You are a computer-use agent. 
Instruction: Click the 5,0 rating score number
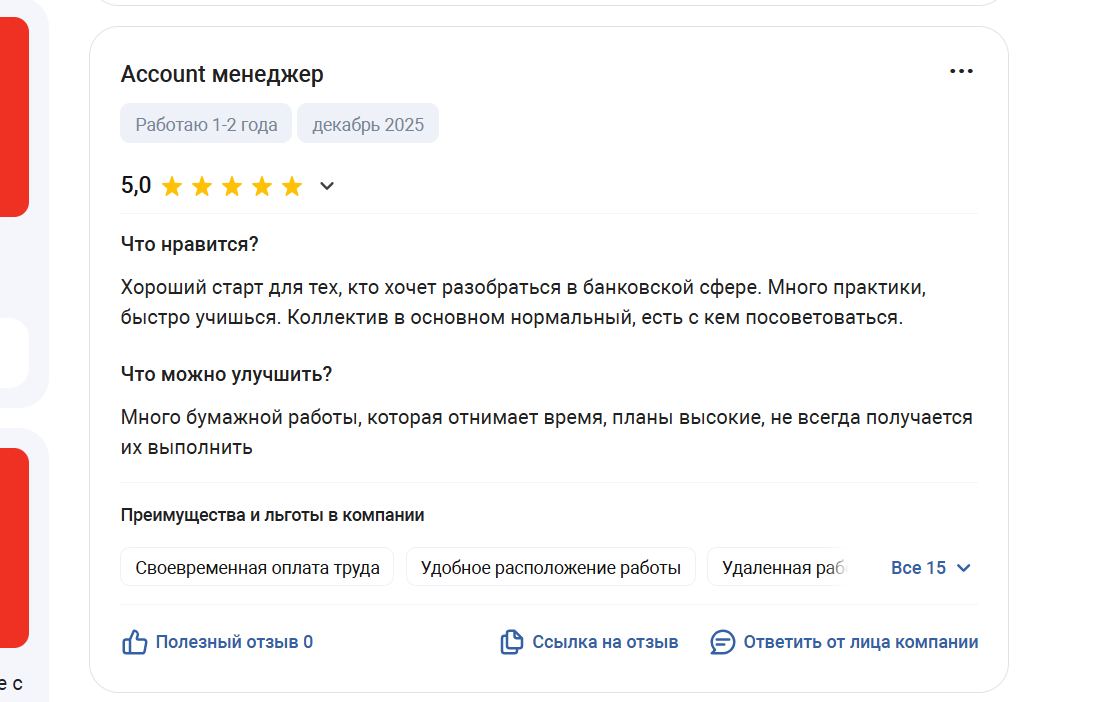(x=136, y=186)
